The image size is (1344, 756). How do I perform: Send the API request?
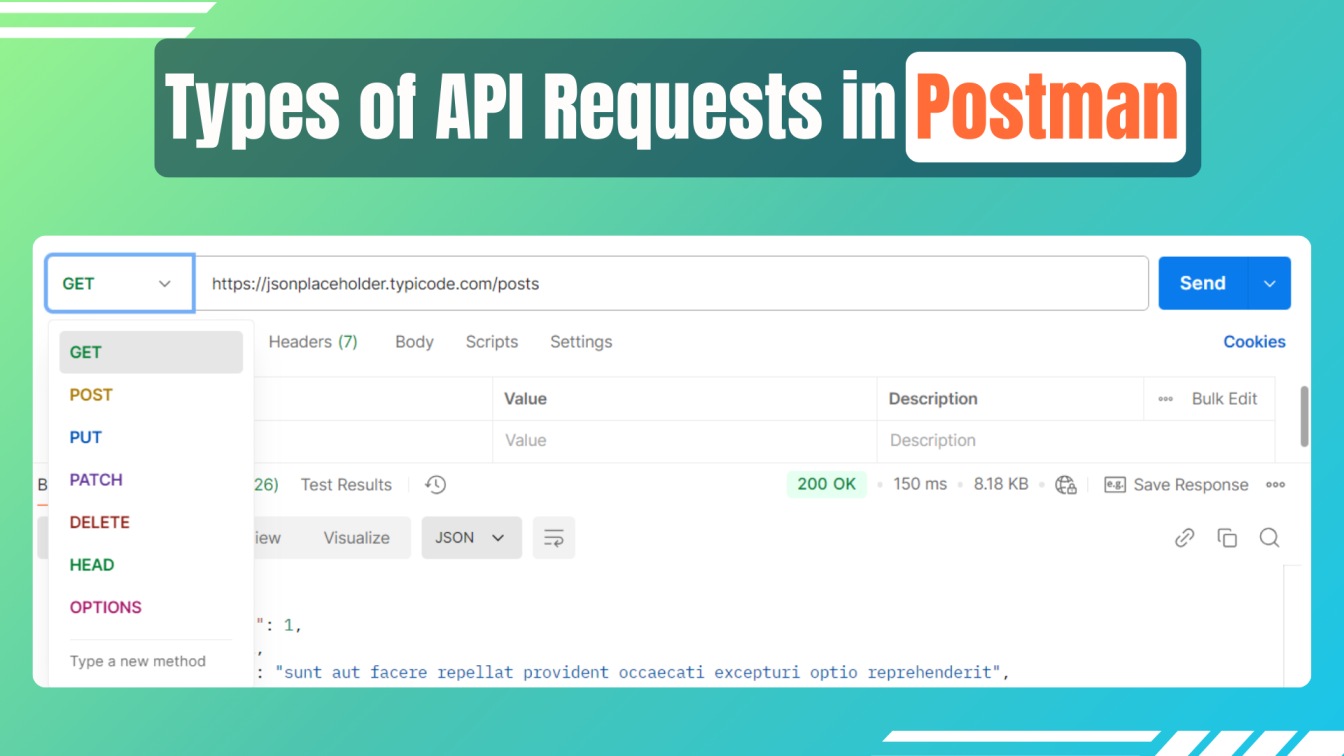click(x=1203, y=283)
